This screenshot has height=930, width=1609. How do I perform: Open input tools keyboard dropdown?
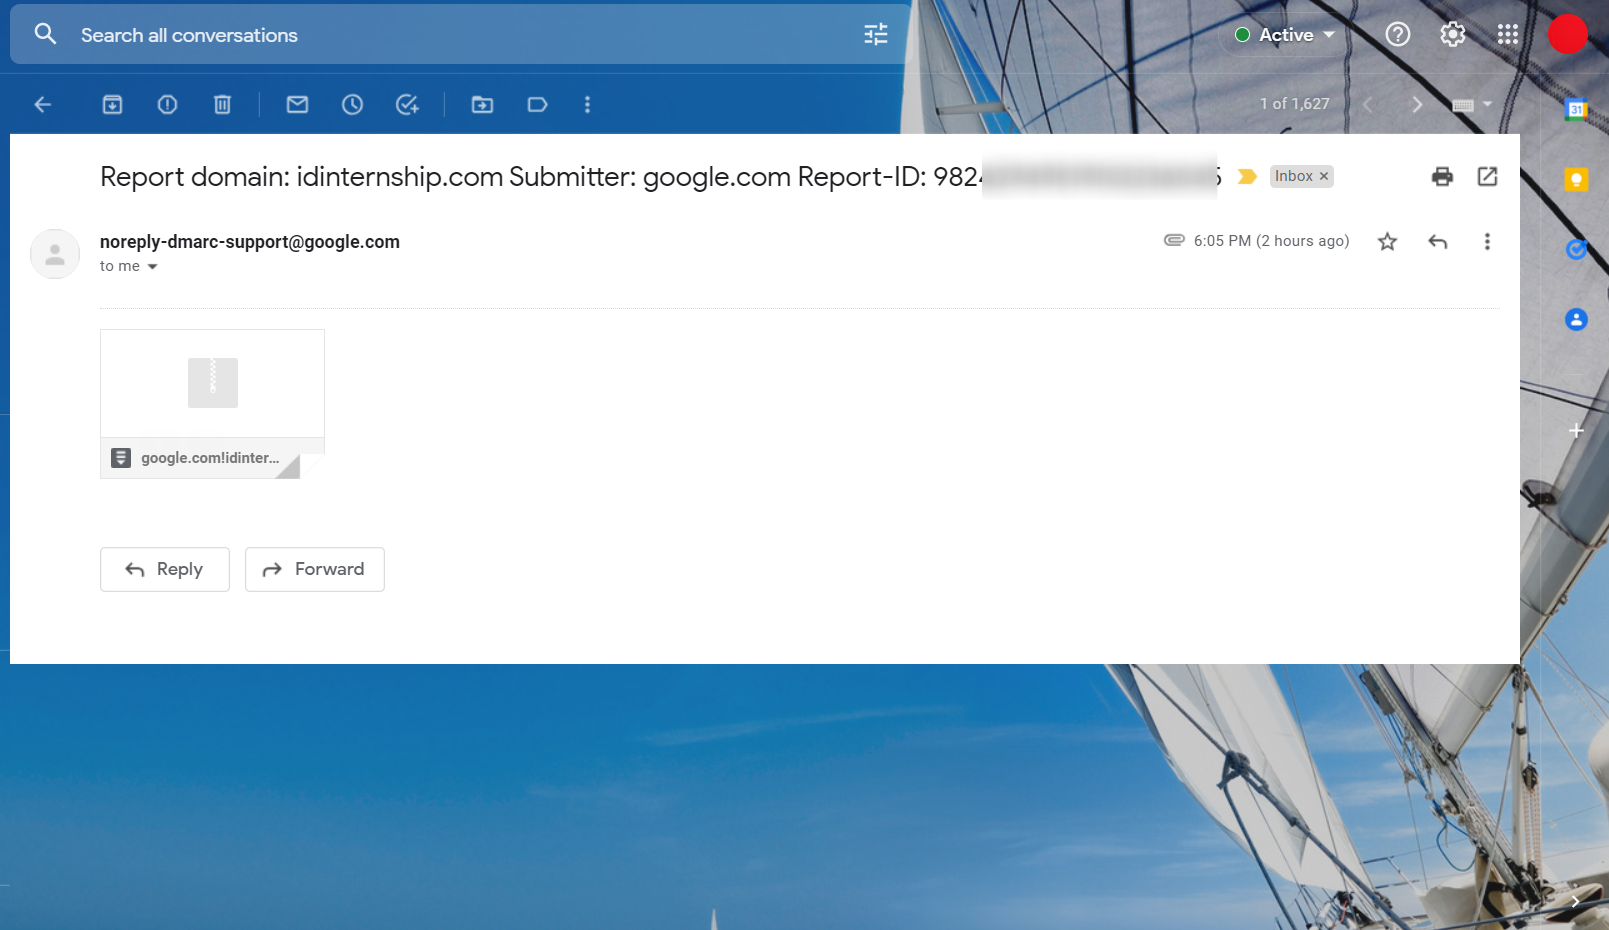(x=1472, y=104)
